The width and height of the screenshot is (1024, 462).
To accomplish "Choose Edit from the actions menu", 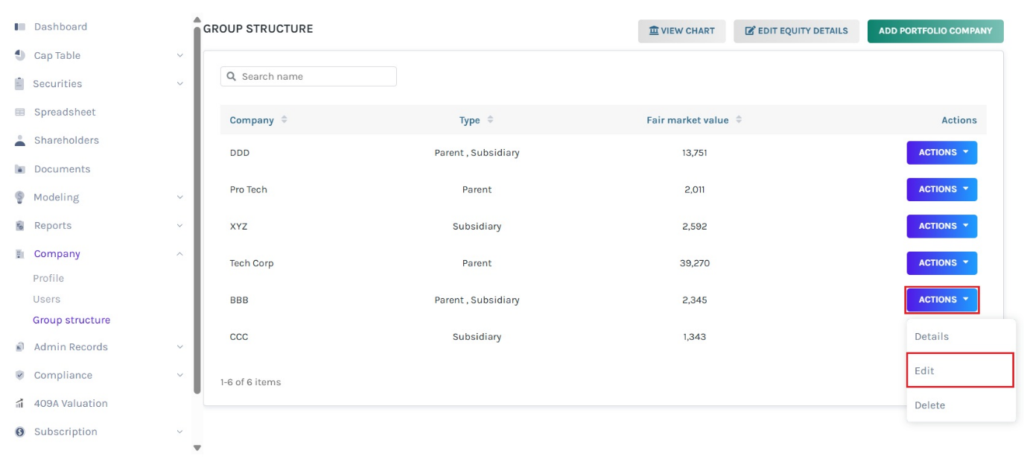I will point(959,371).
